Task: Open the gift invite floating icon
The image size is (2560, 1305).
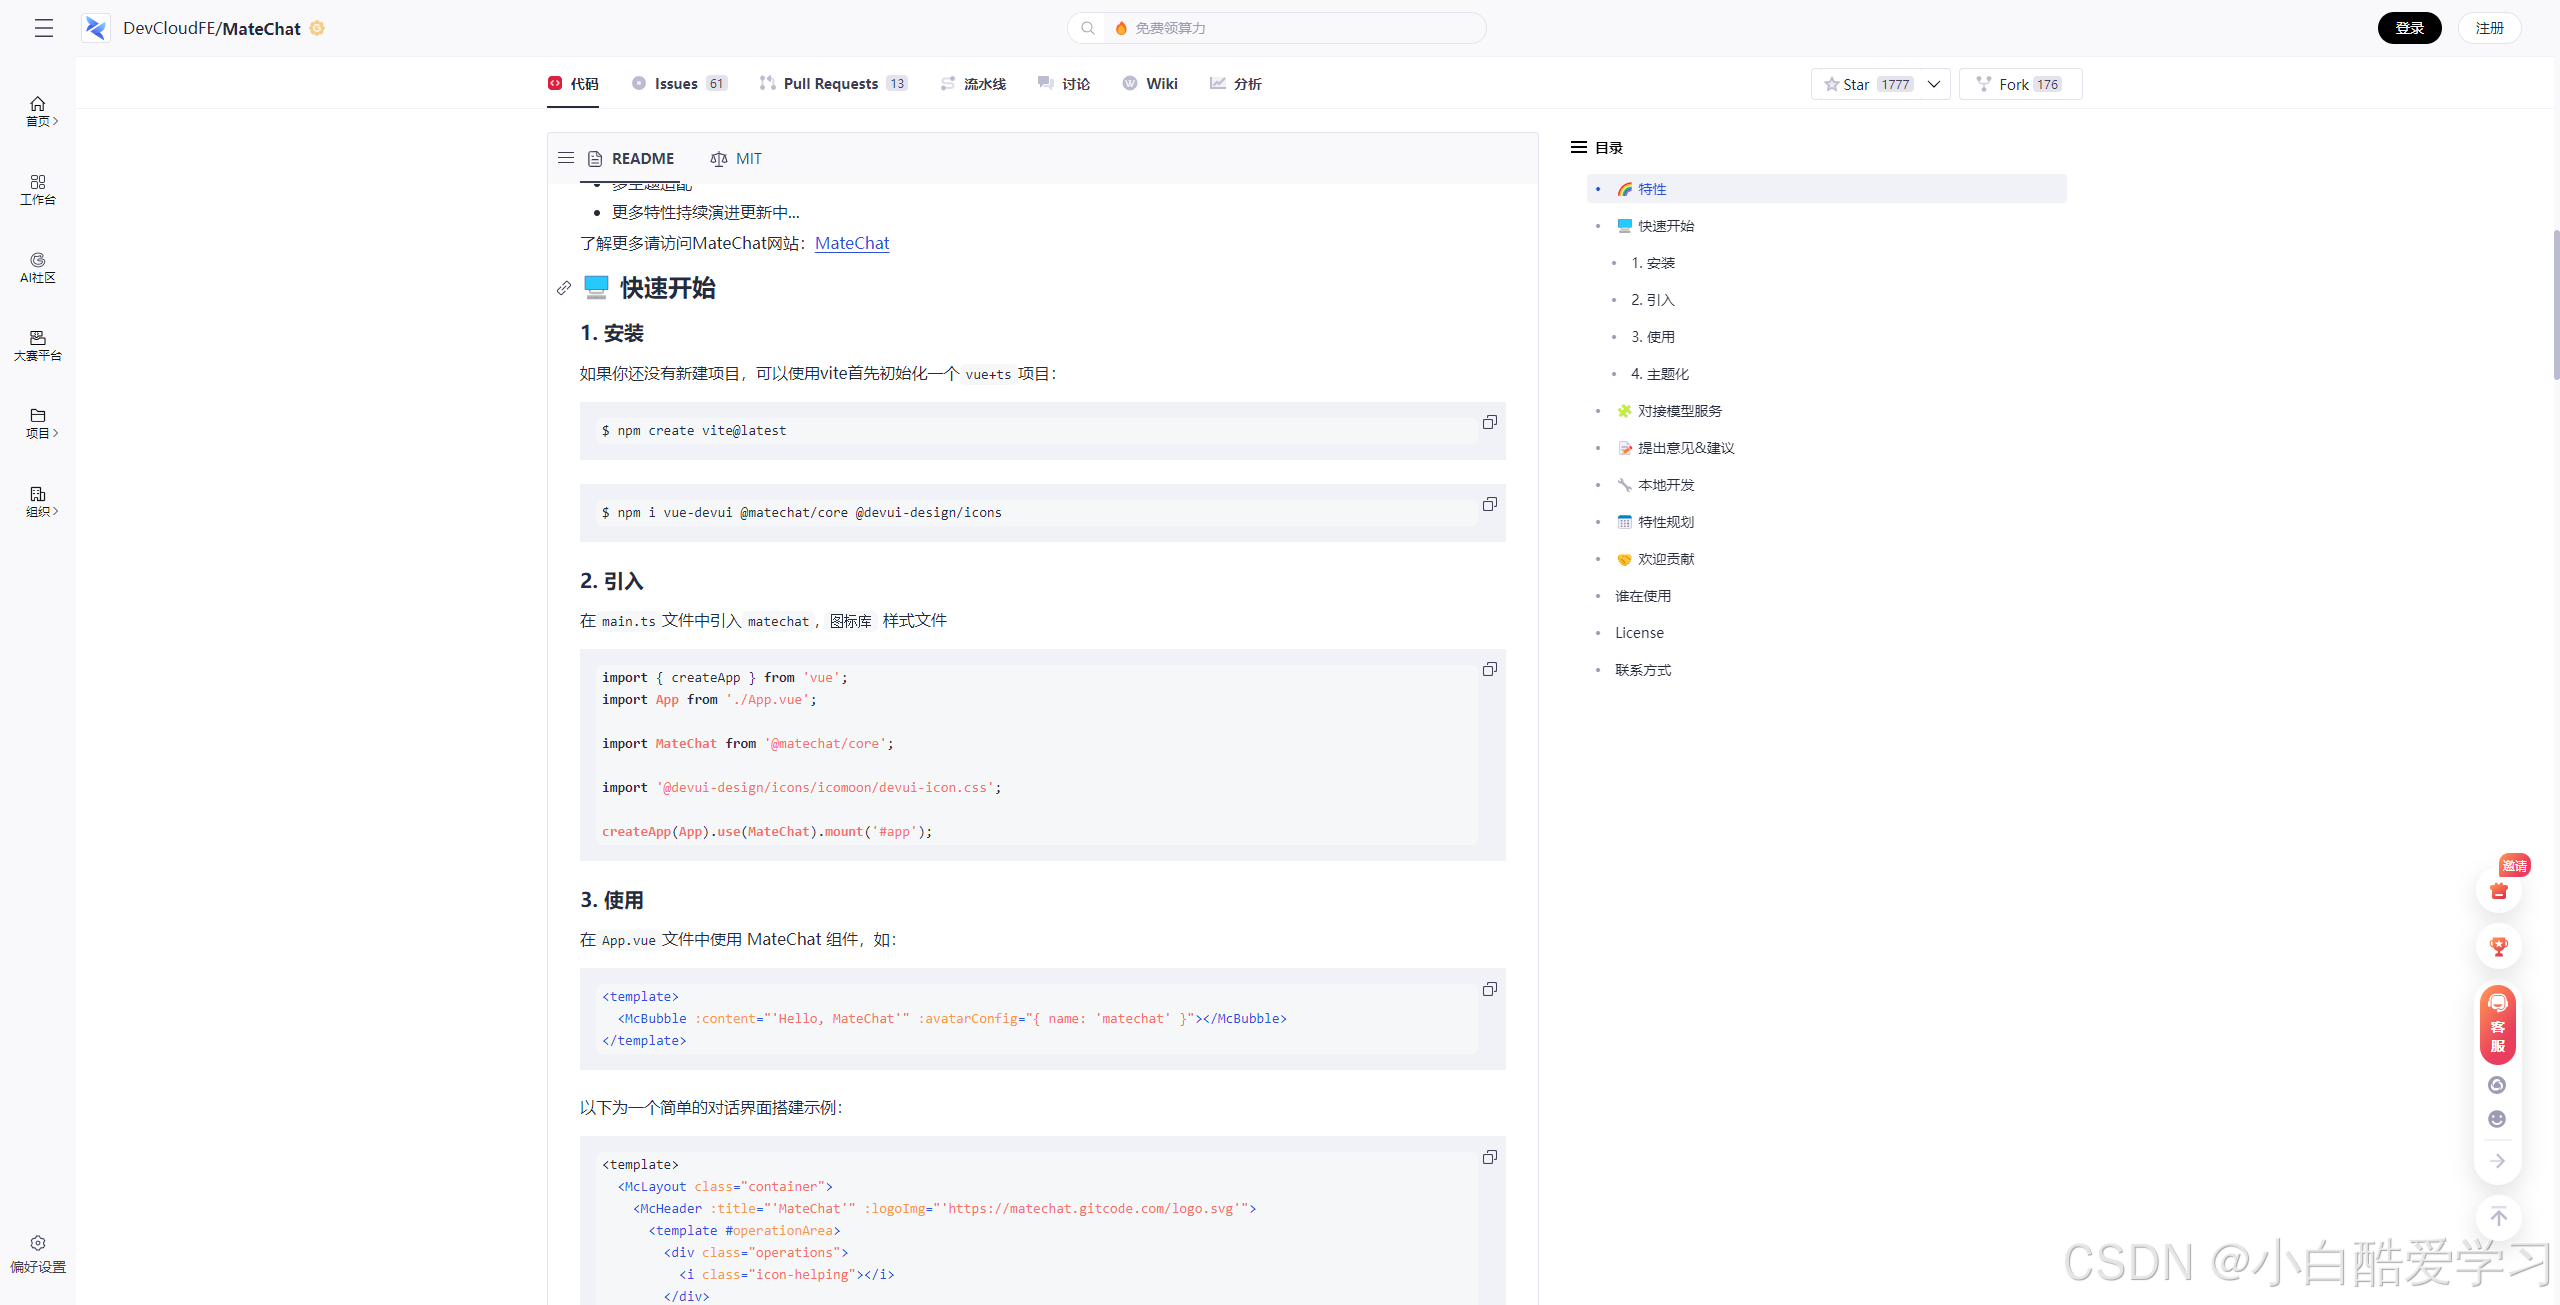Action: [x=2498, y=890]
